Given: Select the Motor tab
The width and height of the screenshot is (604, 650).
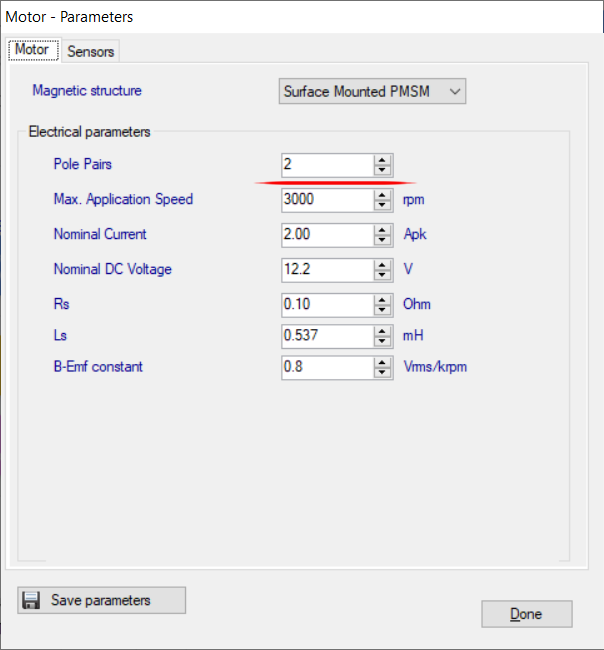Looking at the screenshot, I should (32, 50).
